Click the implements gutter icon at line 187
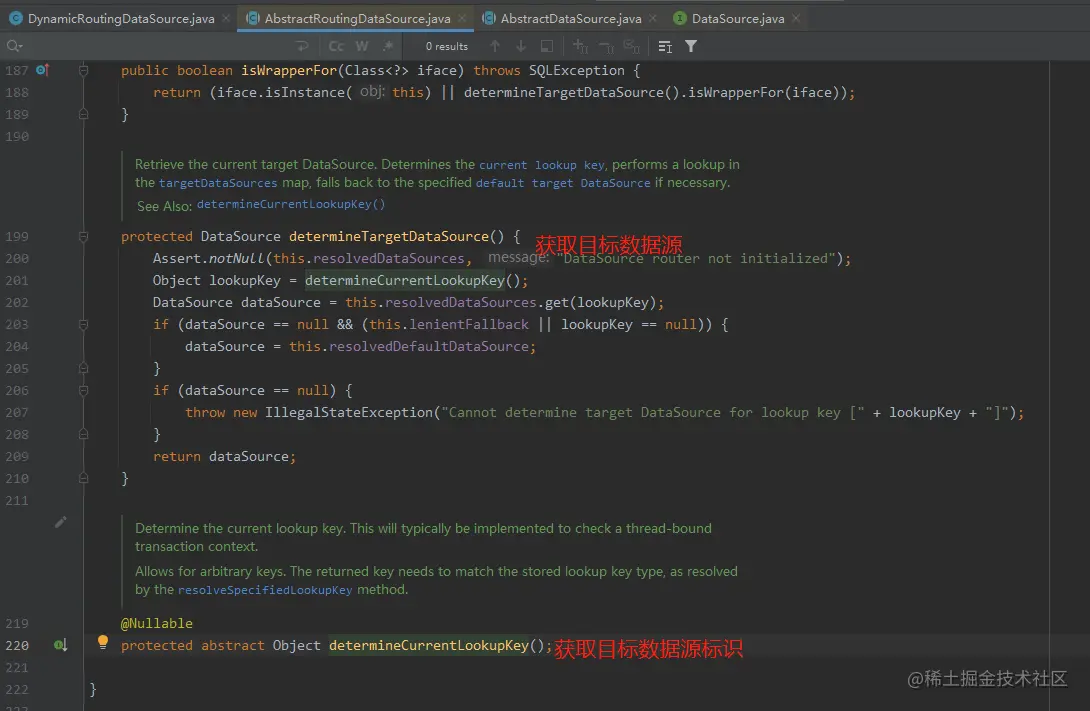Viewport: 1090px width, 711px height. 42,70
